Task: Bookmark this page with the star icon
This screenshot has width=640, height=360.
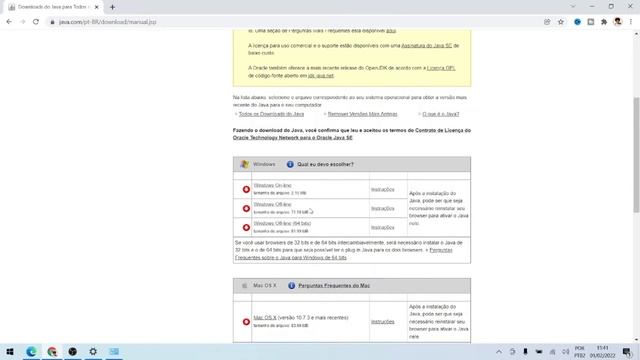Action: coord(561,22)
